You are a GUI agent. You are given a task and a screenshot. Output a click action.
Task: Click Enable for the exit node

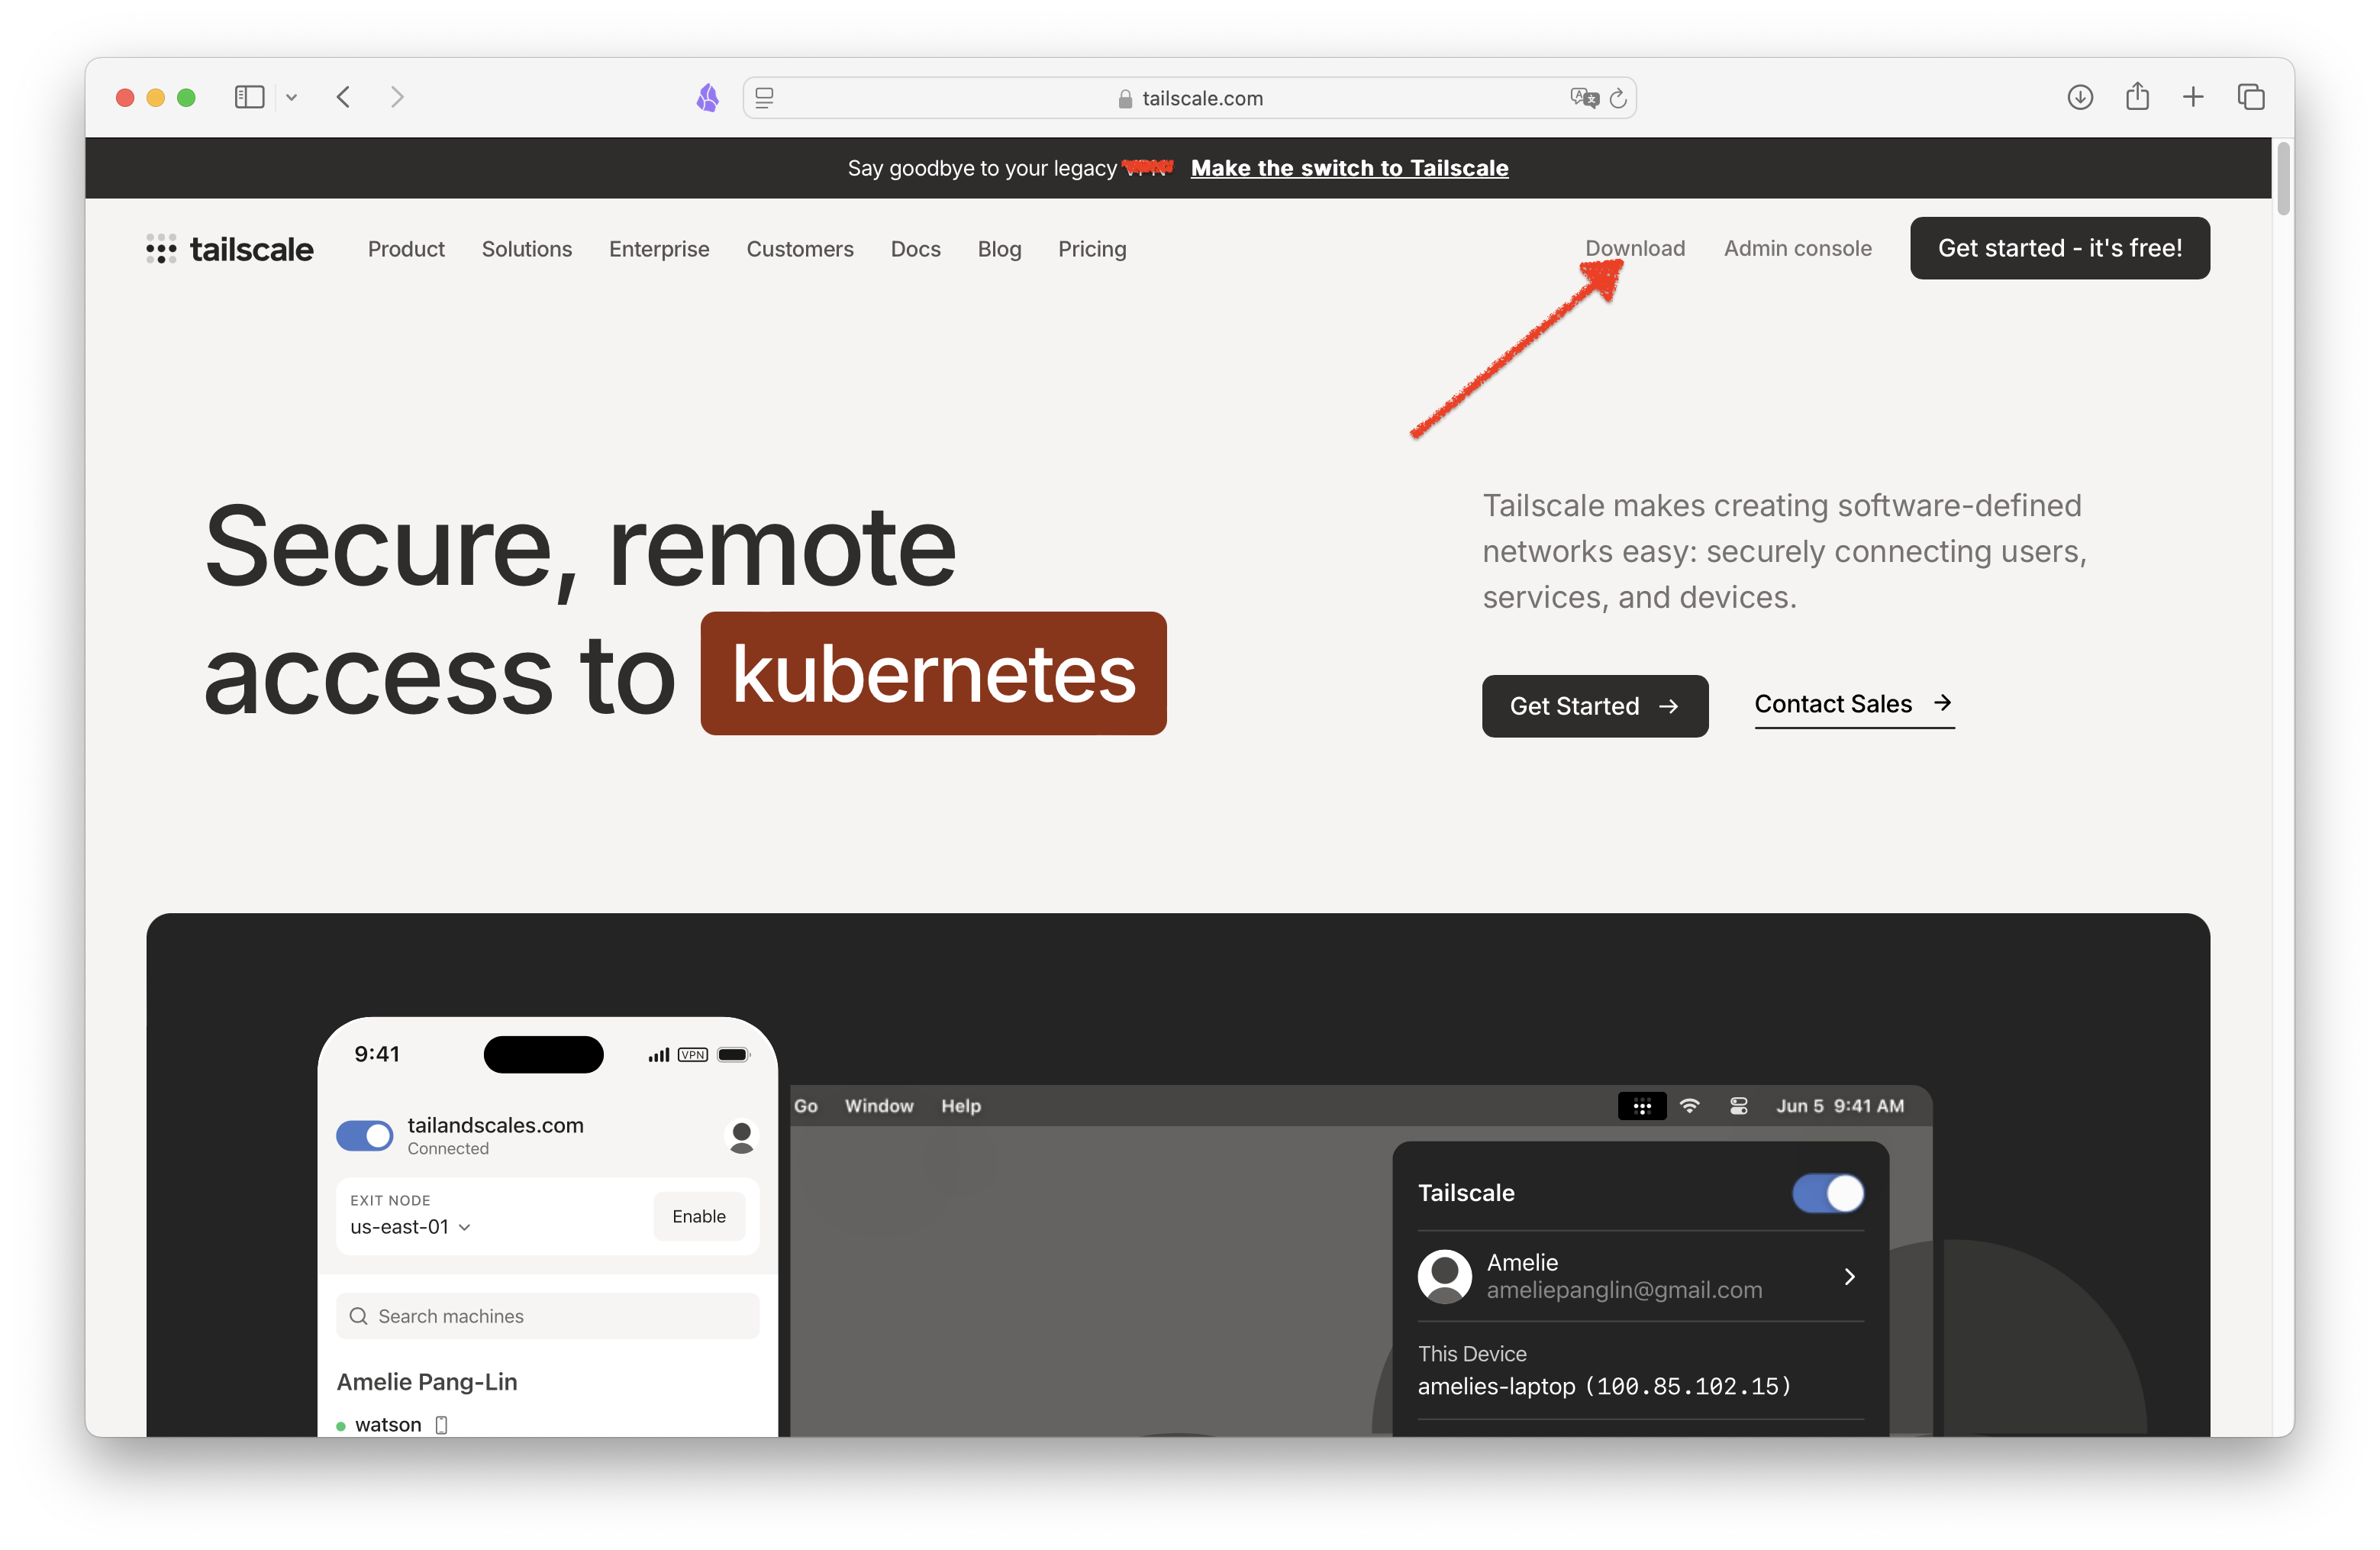[x=699, y=1217]
